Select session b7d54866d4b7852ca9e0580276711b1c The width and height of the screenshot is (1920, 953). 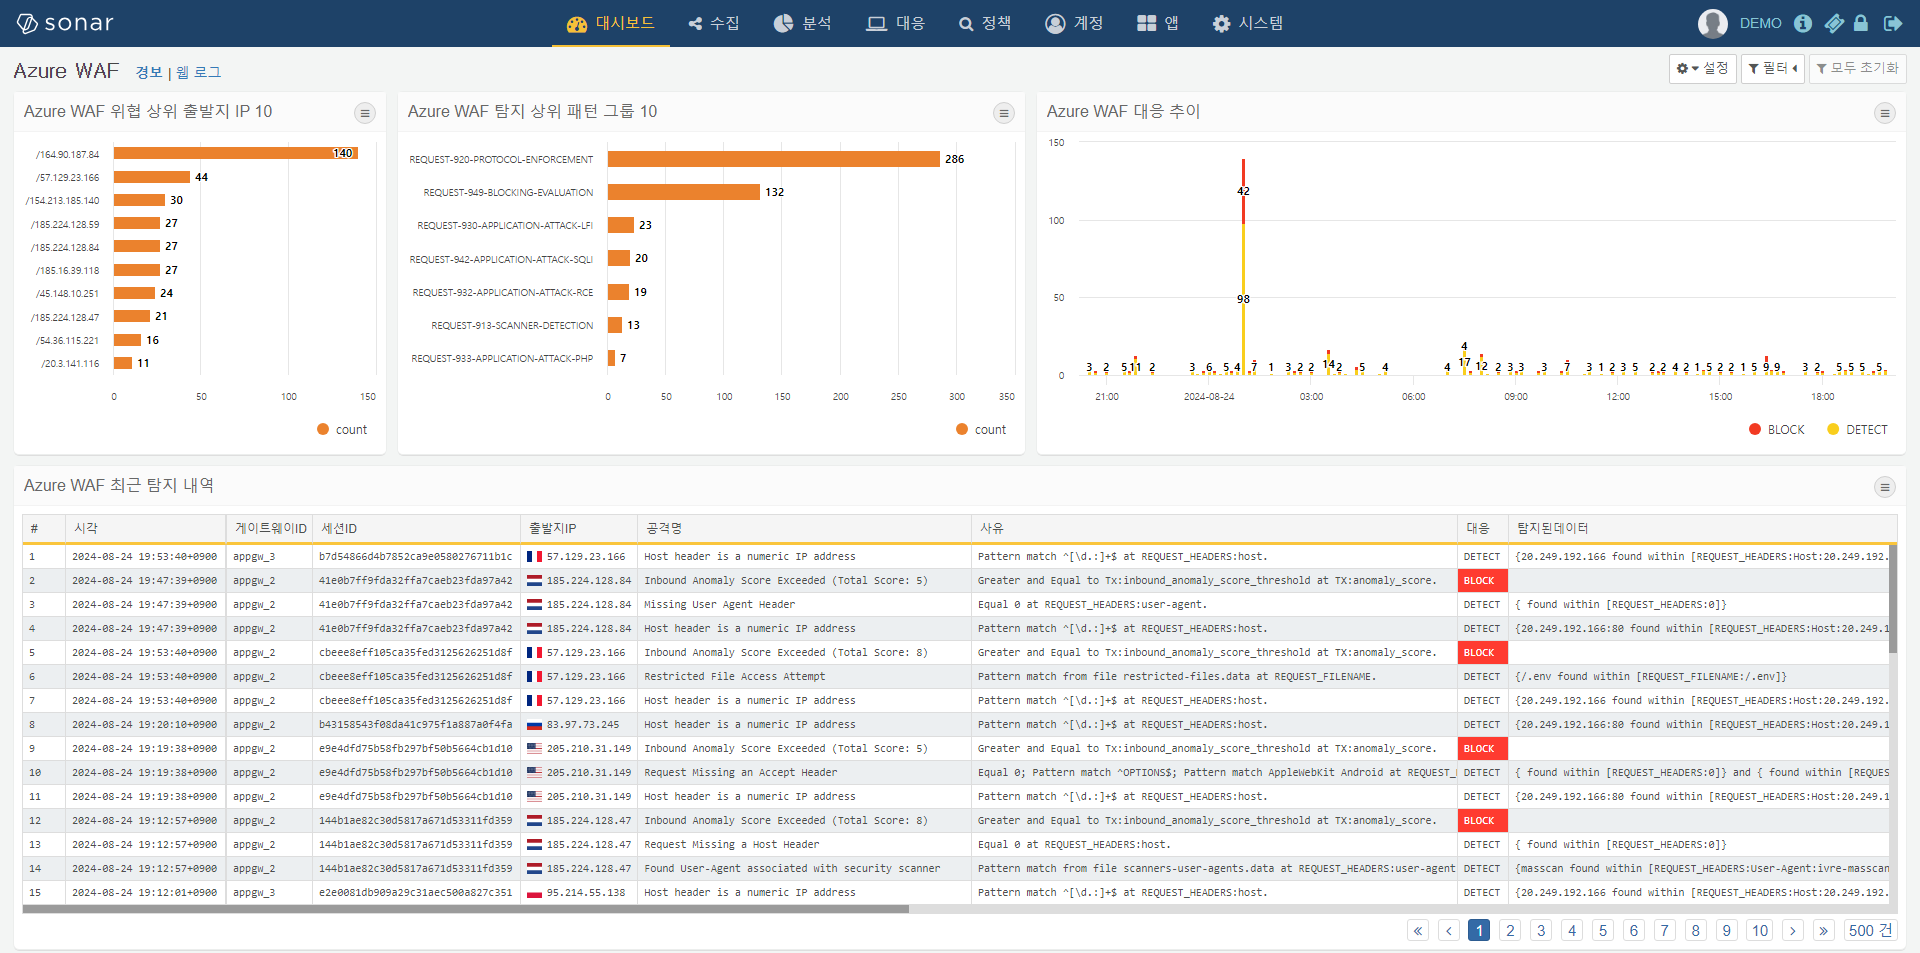[416, 556]
